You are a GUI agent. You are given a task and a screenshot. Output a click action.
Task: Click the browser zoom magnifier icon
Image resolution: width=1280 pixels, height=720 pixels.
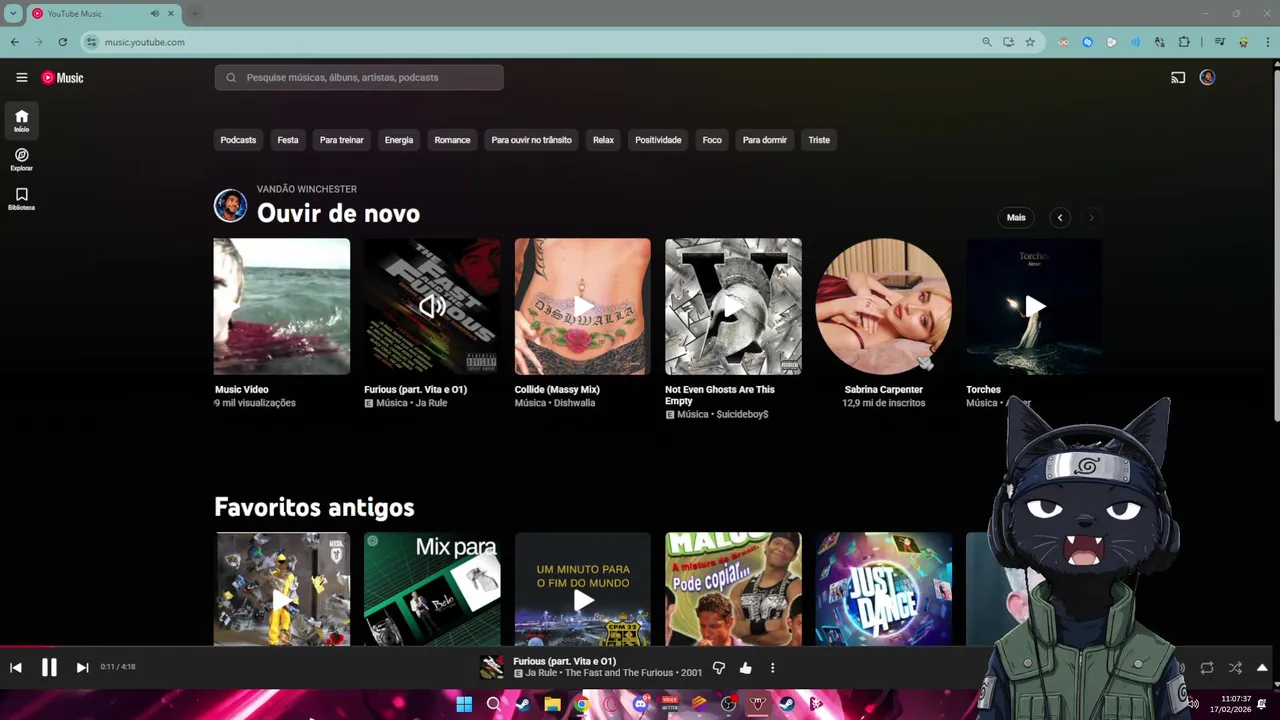[x=986, y=42]
